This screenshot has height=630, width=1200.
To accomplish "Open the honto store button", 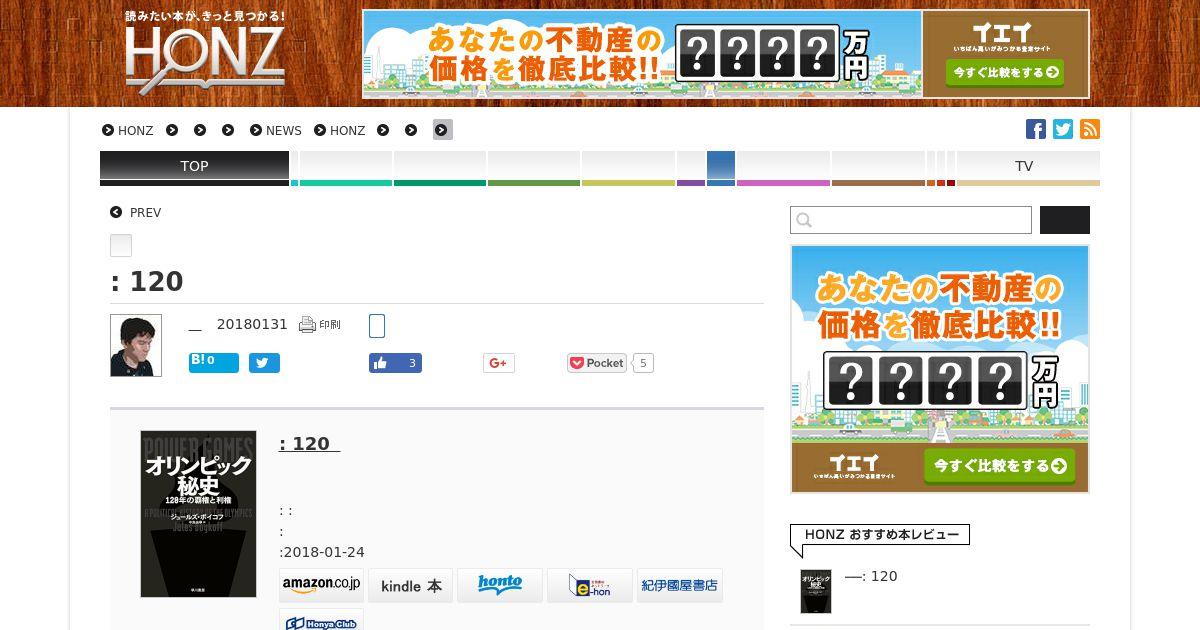I will click(500, 585).
